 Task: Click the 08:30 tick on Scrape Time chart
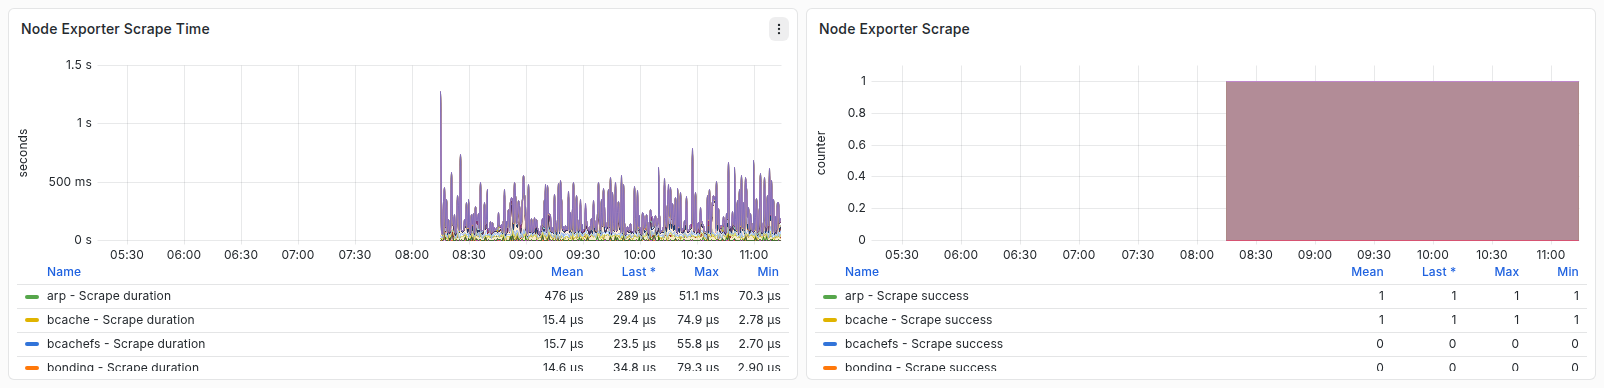click(469, 255)
